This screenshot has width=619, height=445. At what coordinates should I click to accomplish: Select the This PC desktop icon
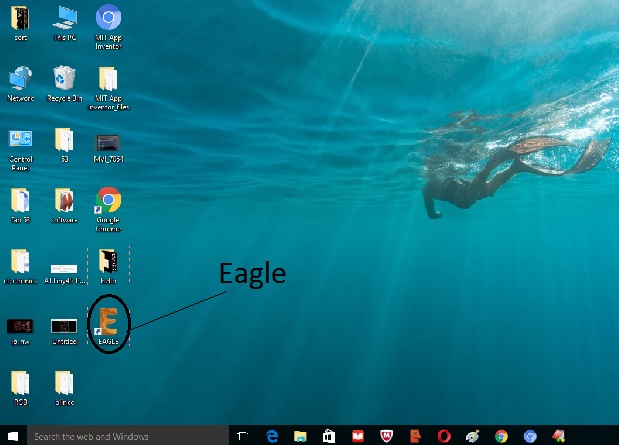point(65,23)
